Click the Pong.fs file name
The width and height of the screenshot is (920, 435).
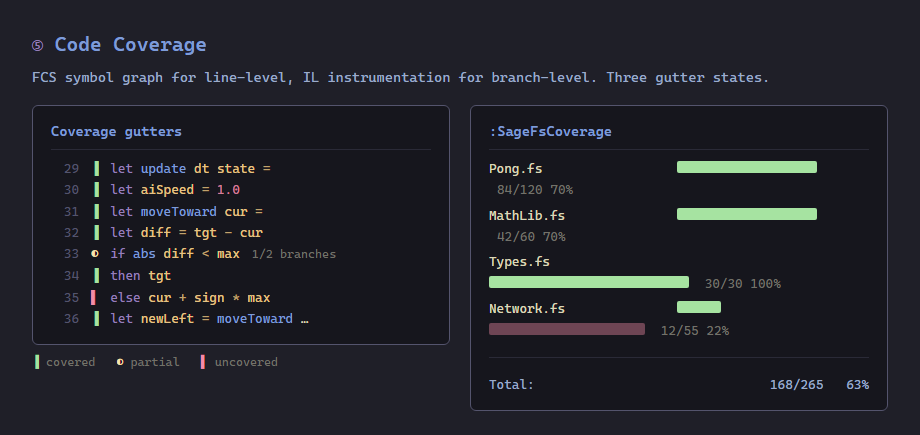click(x=516, y=169)
